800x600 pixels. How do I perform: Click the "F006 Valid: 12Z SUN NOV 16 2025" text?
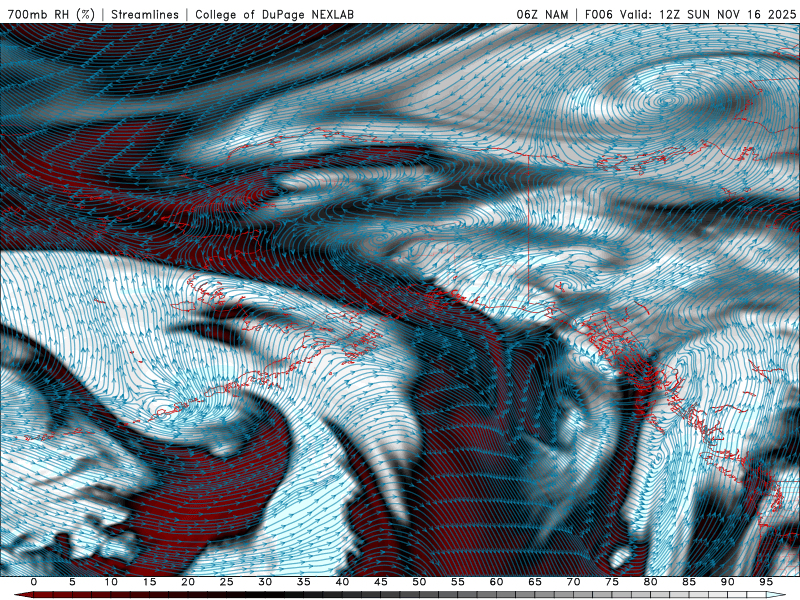[690, 14]
